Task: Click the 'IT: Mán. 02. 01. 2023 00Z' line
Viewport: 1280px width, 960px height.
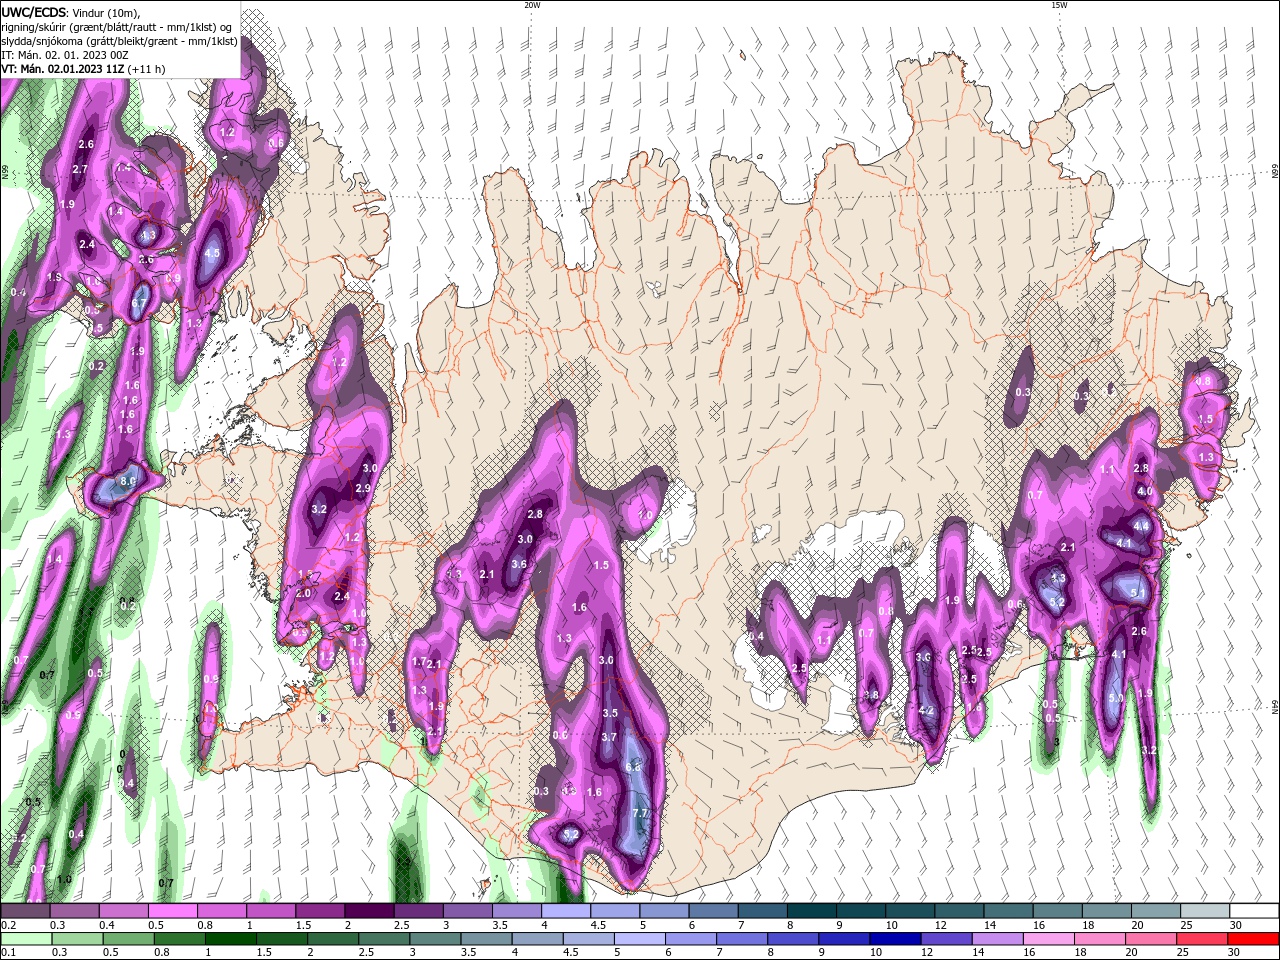Action: point(66,55)
